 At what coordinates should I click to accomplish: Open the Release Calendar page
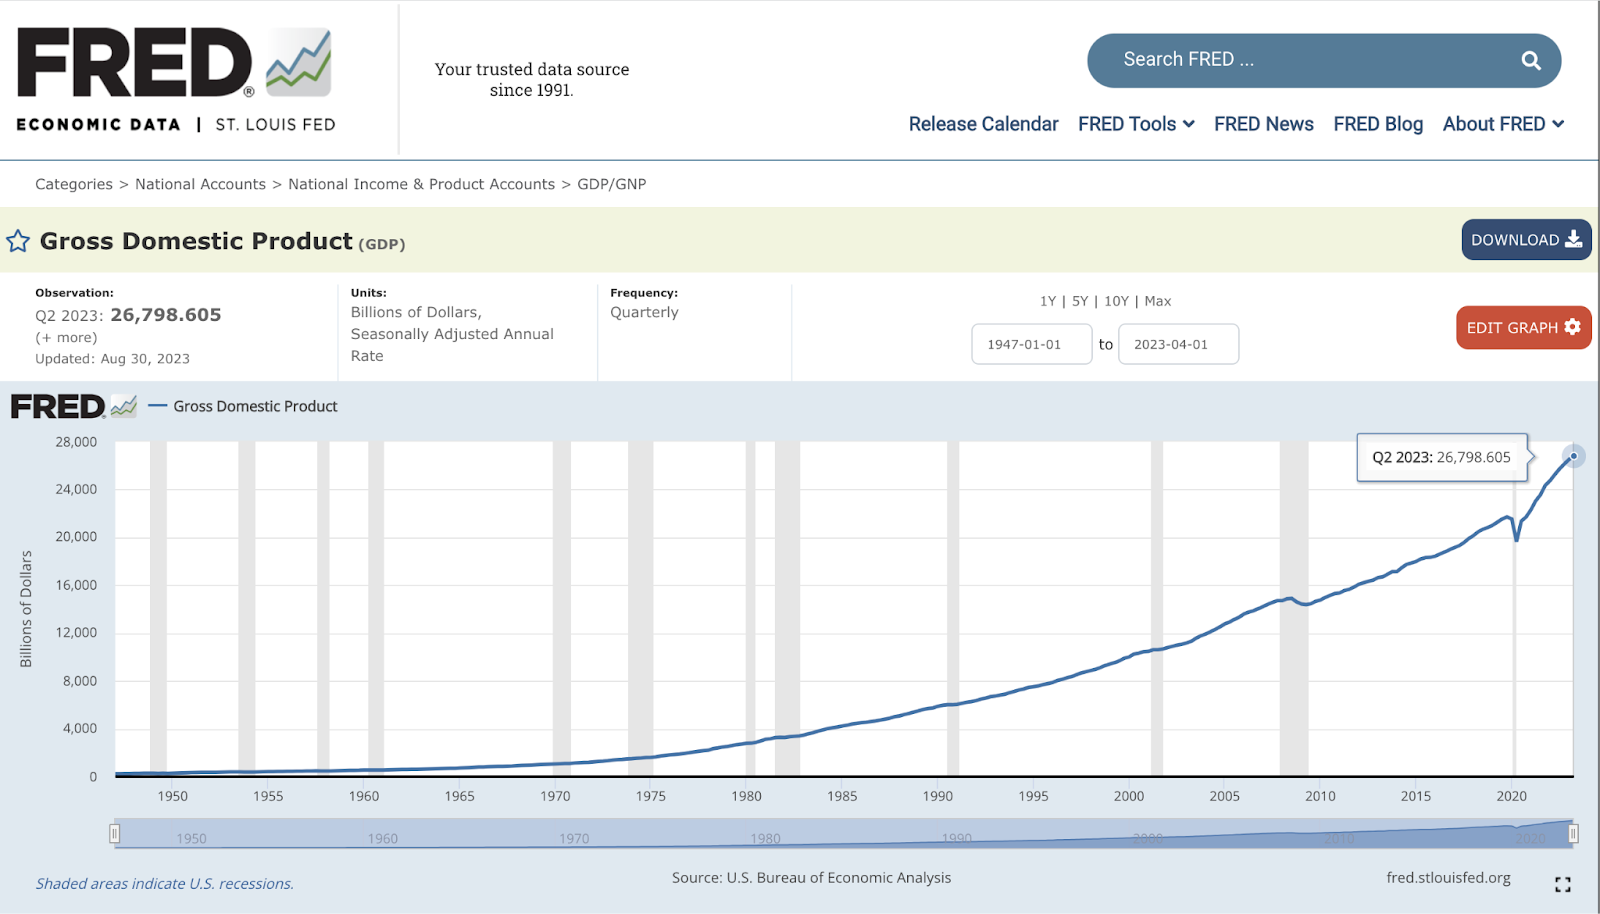click(983, 124)
